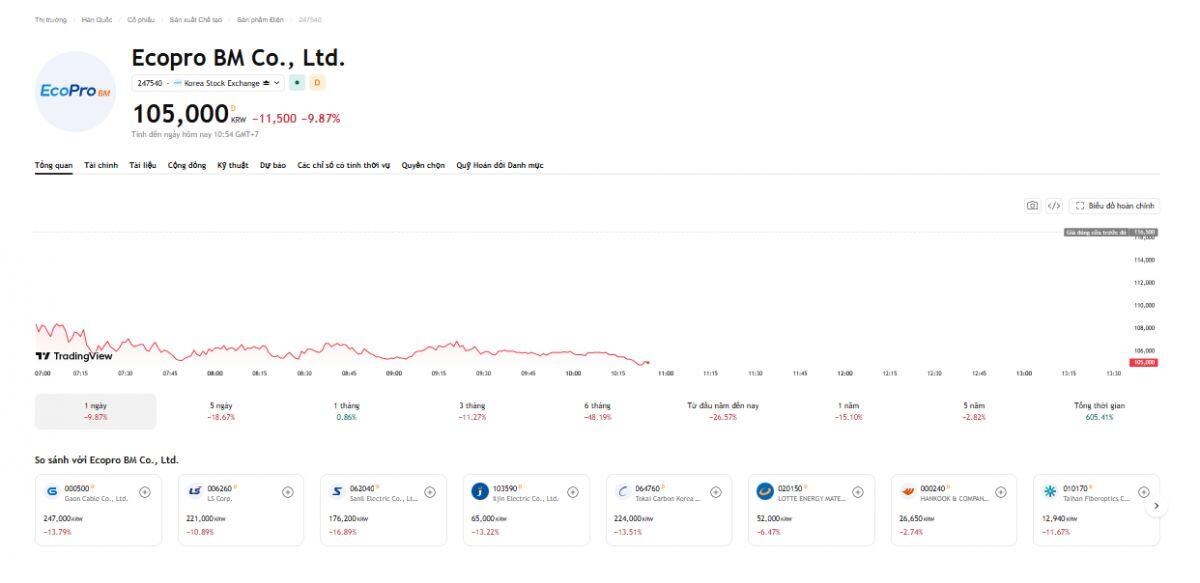Add Gaon Cable 000500 with its plus icon
1200x583 pixels.
pos(145,492)
